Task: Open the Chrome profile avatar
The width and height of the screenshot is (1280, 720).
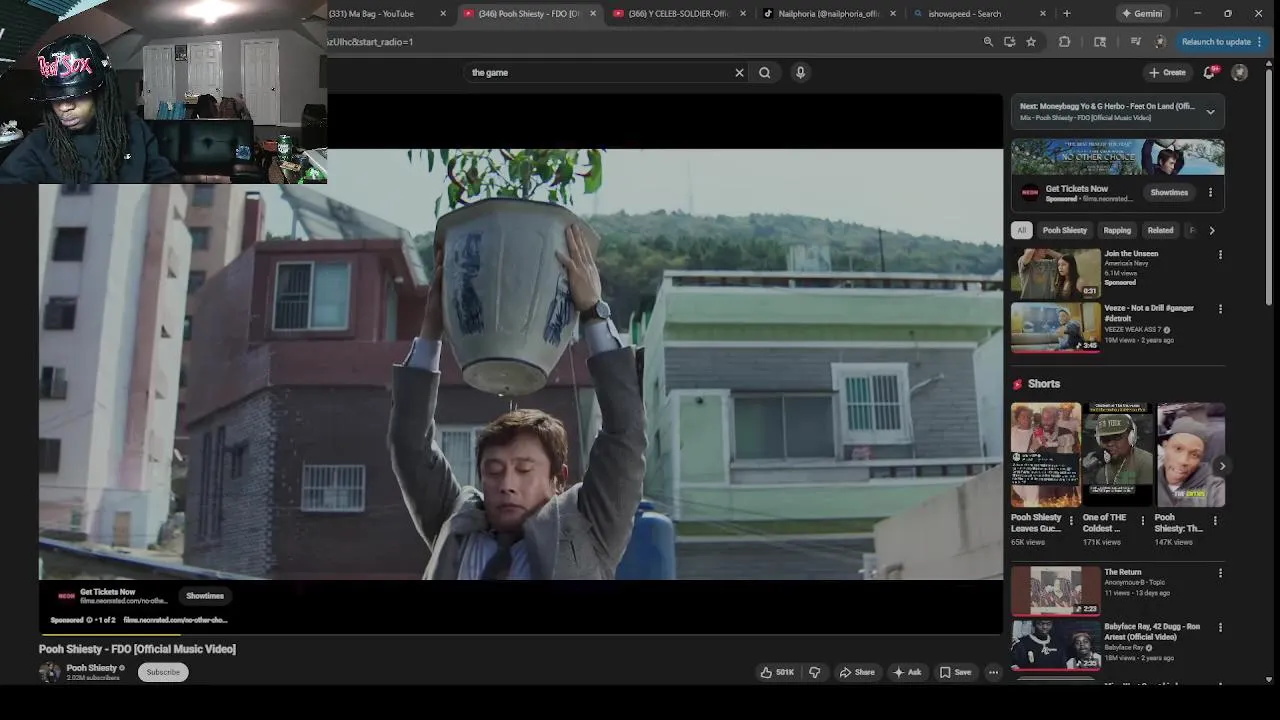Action: click(x=1160, y=42)
